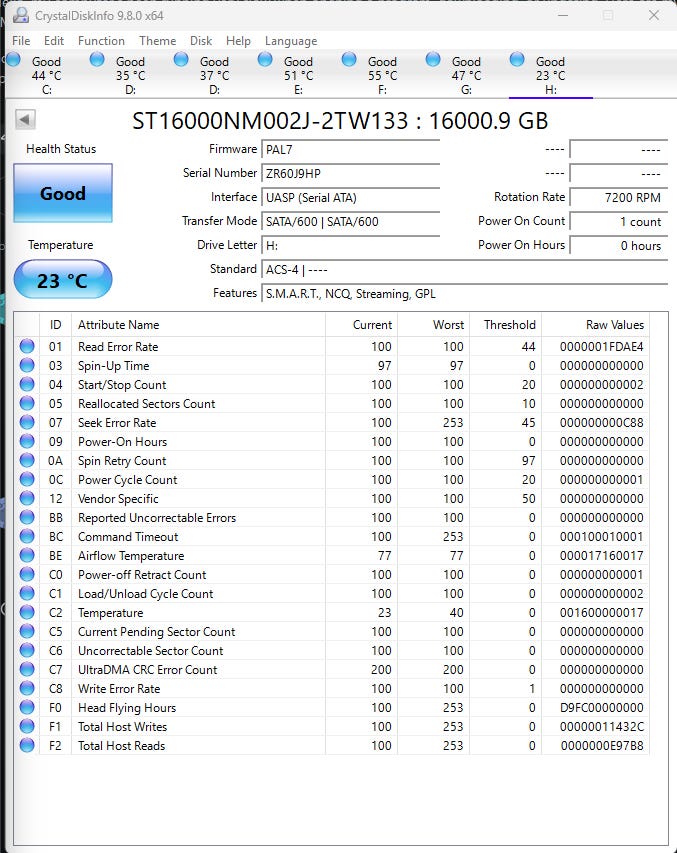Click status icon for Reported Uncorrectable Errors
Image resolution: width=677 pixels, height=853 pixels.
pos(27,517)
